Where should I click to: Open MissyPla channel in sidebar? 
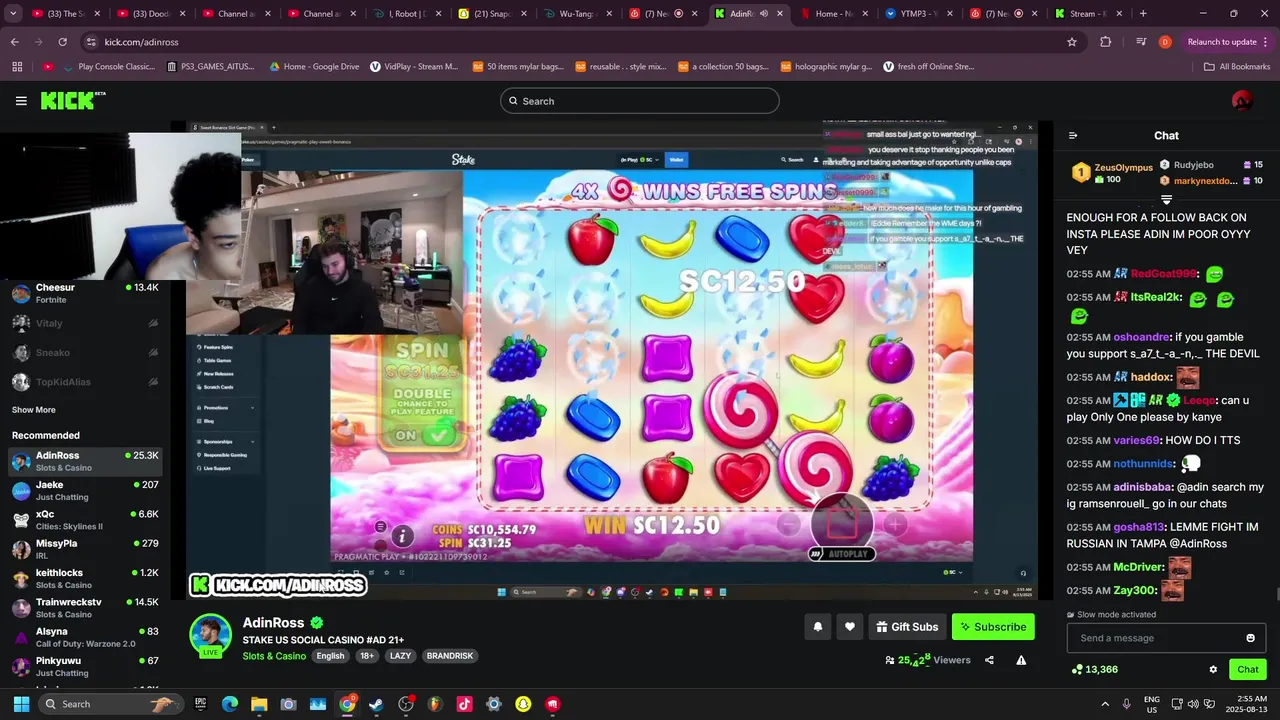pyautogui.click(x=85, y=549)
